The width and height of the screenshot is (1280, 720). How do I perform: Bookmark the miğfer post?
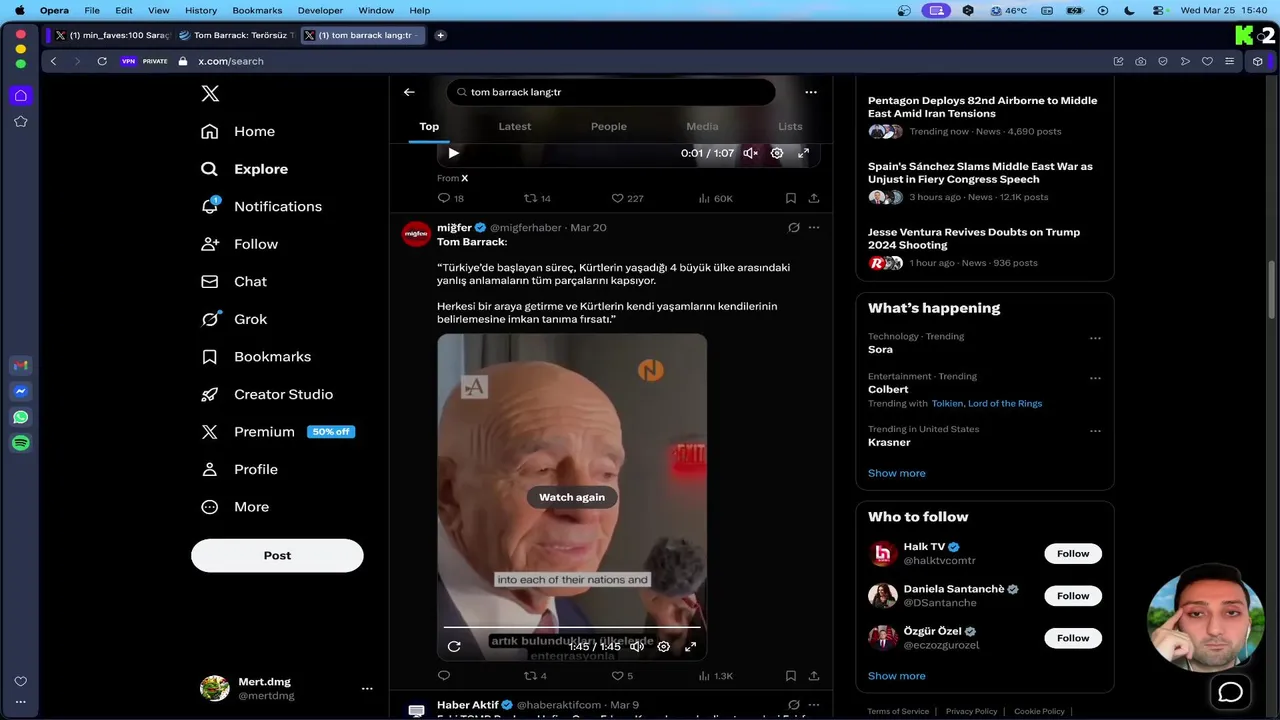point(790,676)
